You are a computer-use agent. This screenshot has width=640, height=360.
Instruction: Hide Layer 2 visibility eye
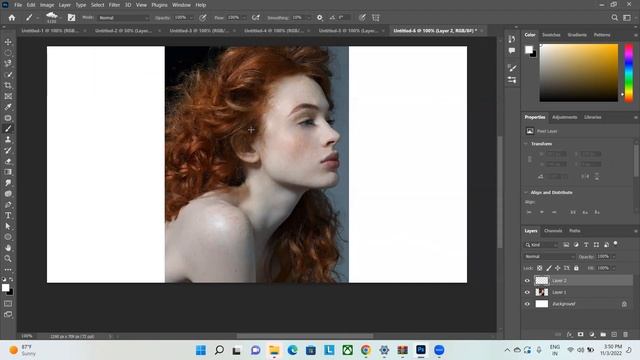[x=527, y=281]
